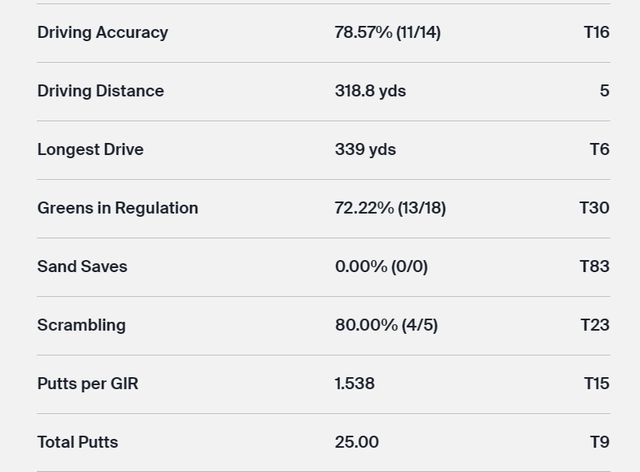
Task: Click the 339 yds value
Action: pyautogui.click(x=365, y=149)
